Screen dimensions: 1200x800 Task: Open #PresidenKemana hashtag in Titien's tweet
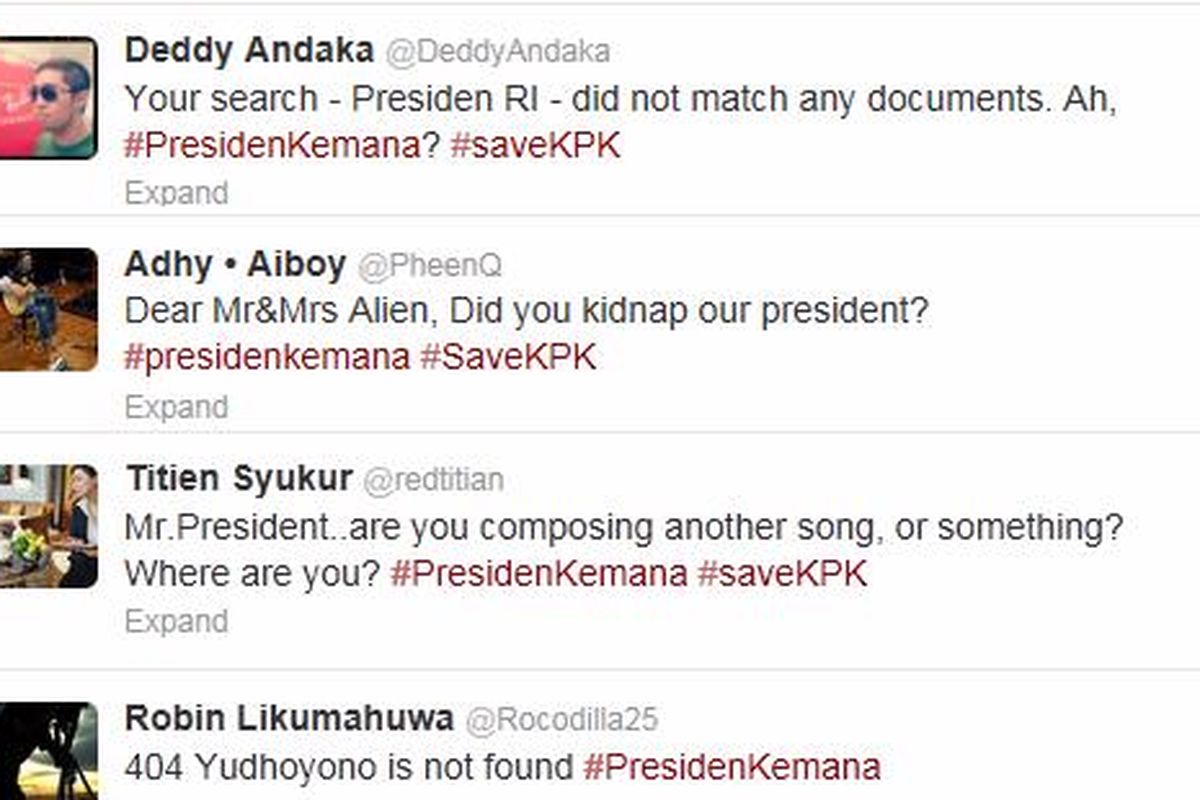(538, 574)
